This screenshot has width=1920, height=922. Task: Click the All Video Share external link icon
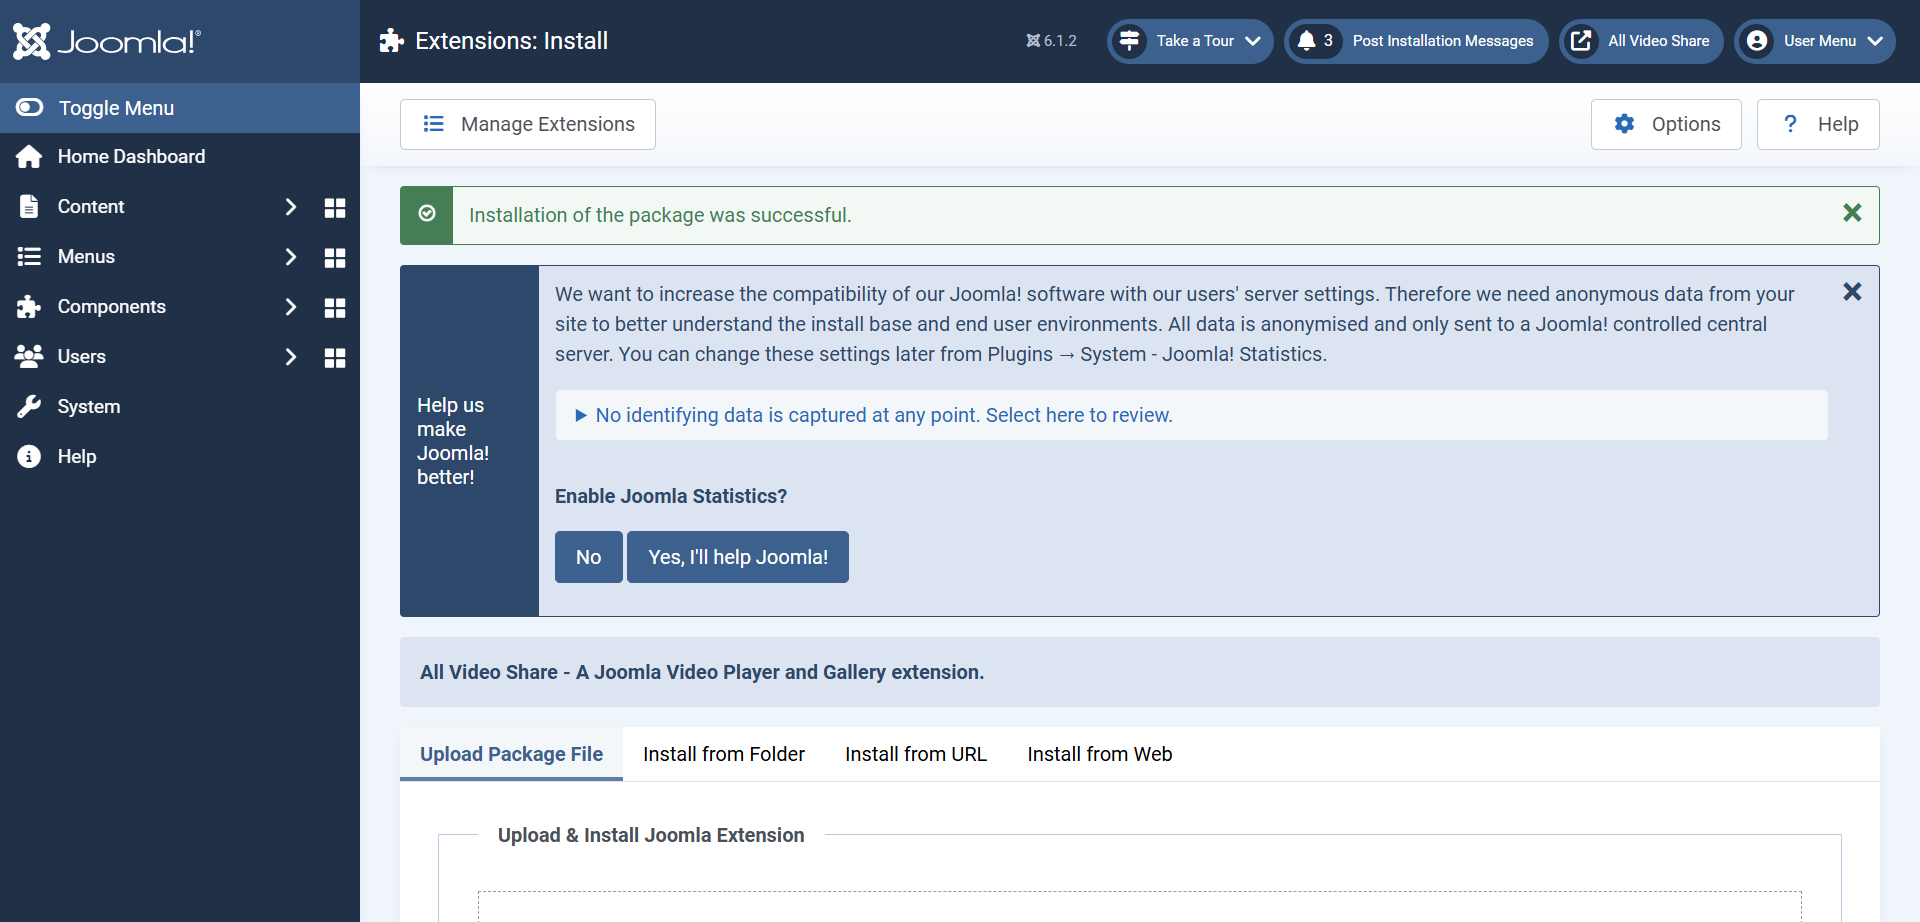pyautogui.click(x=1581, y=41)
